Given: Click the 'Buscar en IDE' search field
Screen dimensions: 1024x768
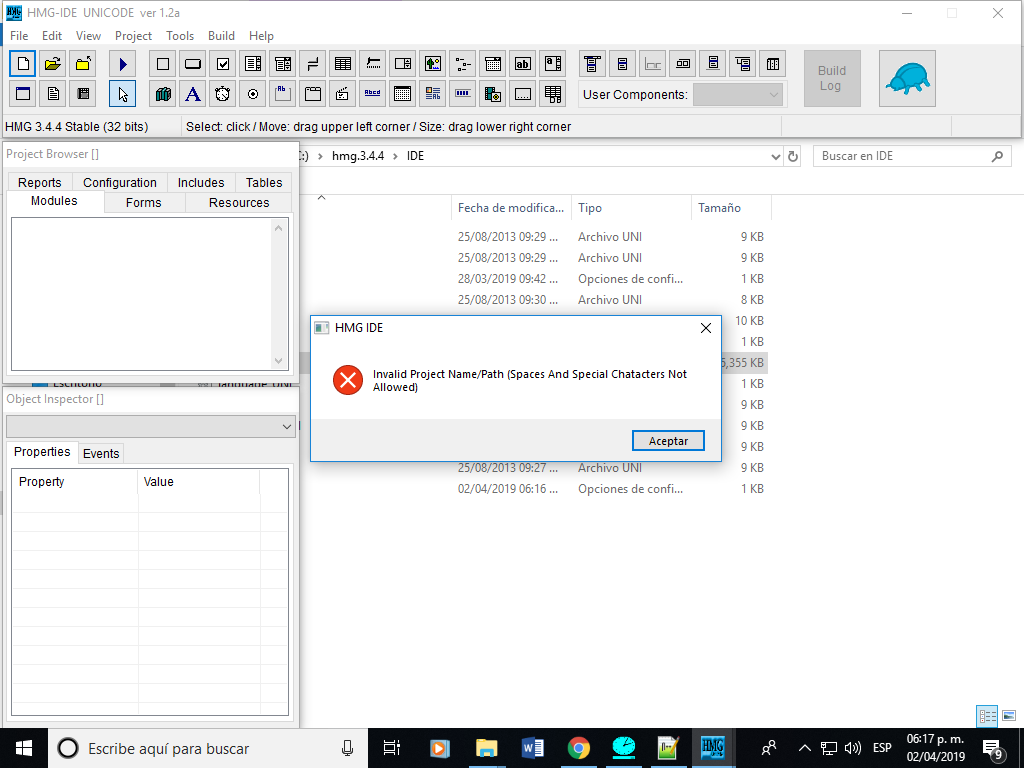Looking at the screenshot, I should pyautogui.click(x=912, y=156).
